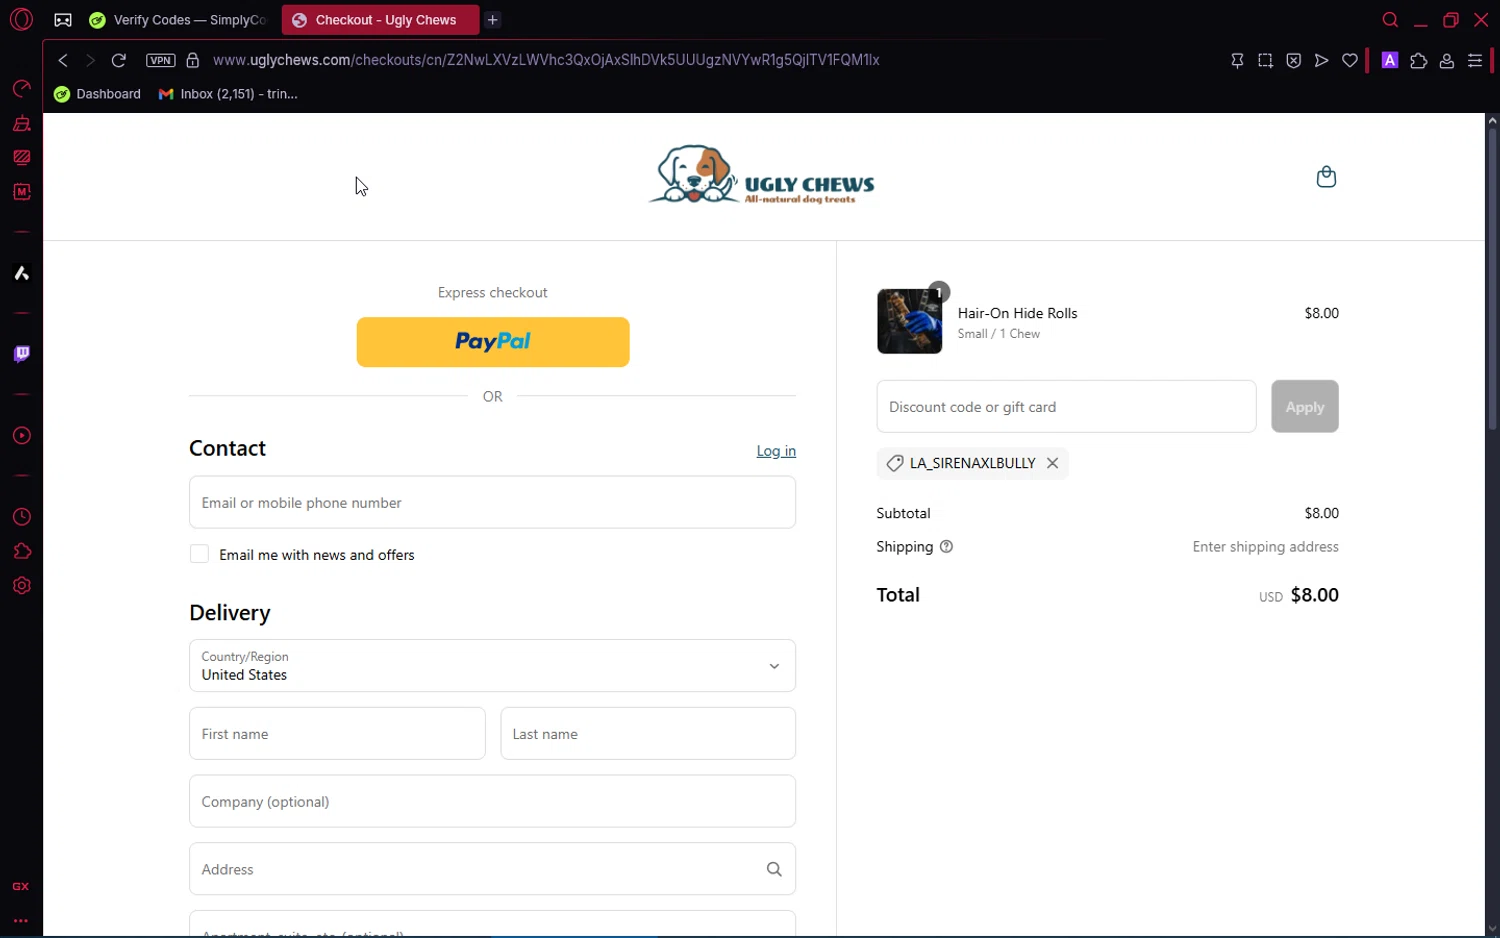Click the Last name field
This screenshot has height=938, width=1500.
648,734
